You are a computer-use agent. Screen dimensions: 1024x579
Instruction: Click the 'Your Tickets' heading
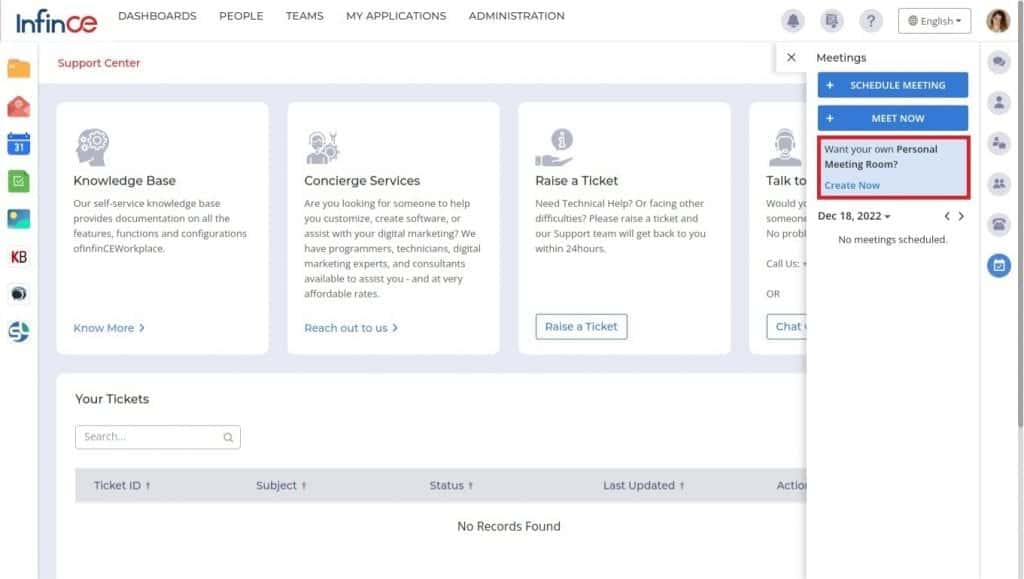click(112, 399)
